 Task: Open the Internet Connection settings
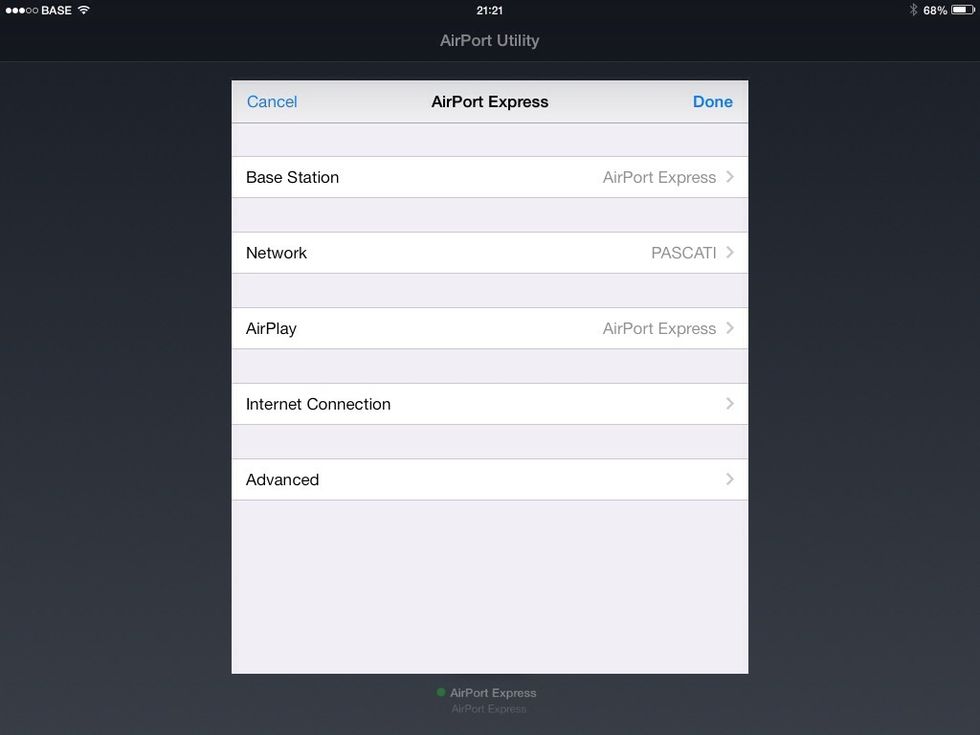click(489, 404)
